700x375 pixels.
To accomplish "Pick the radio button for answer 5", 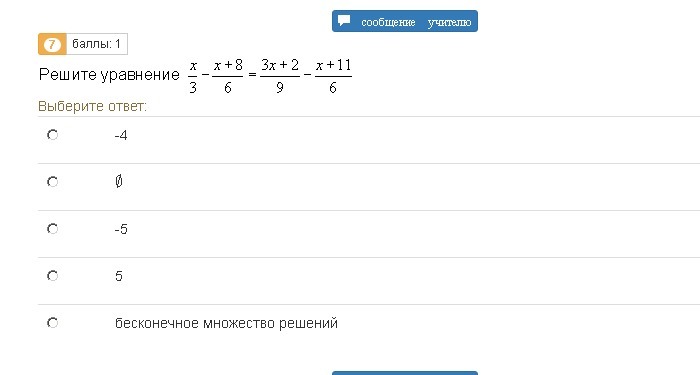I will 53,276.
